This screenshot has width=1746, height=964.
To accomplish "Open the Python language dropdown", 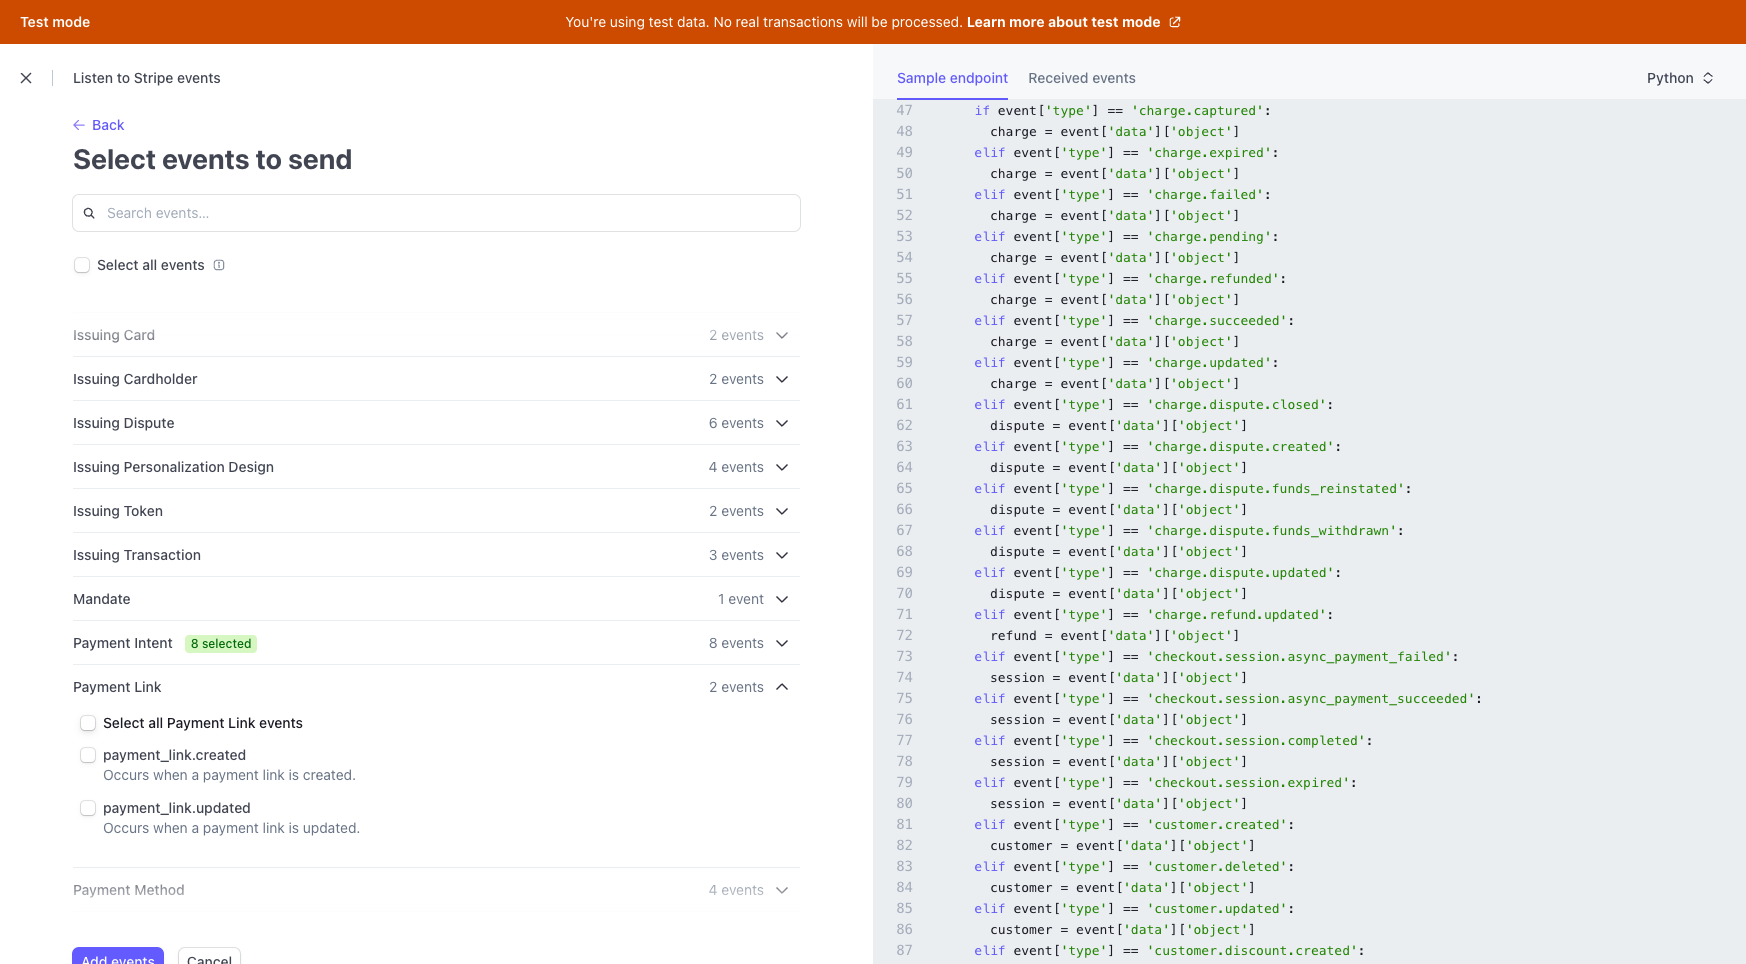I will (1680, 78).
